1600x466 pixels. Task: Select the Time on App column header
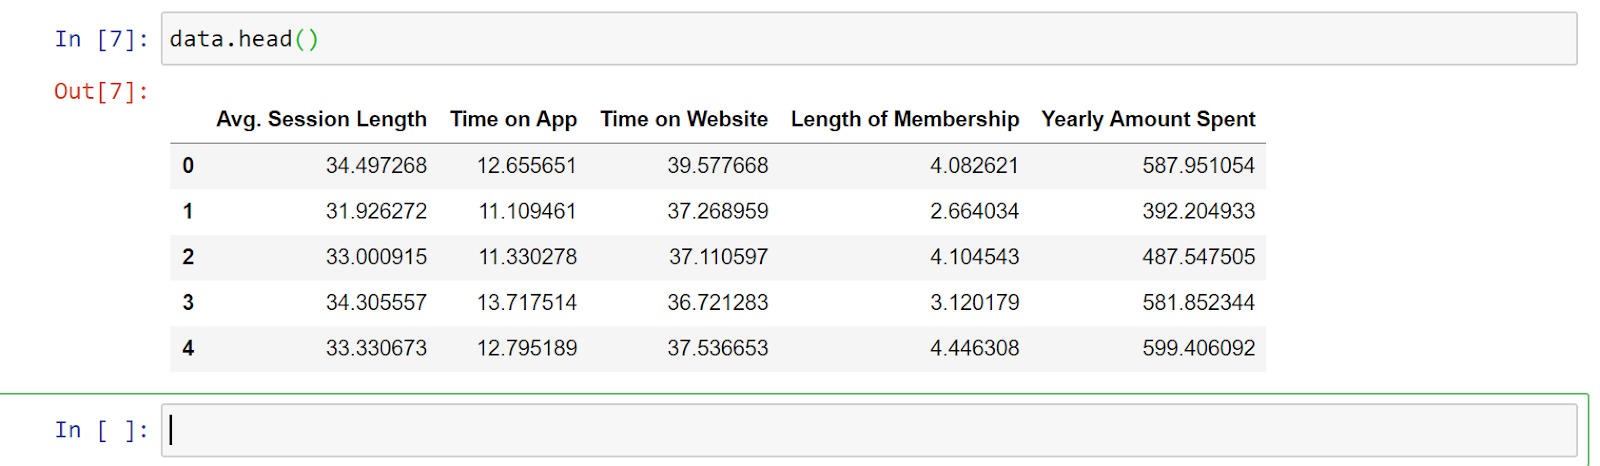click(513, 119)
